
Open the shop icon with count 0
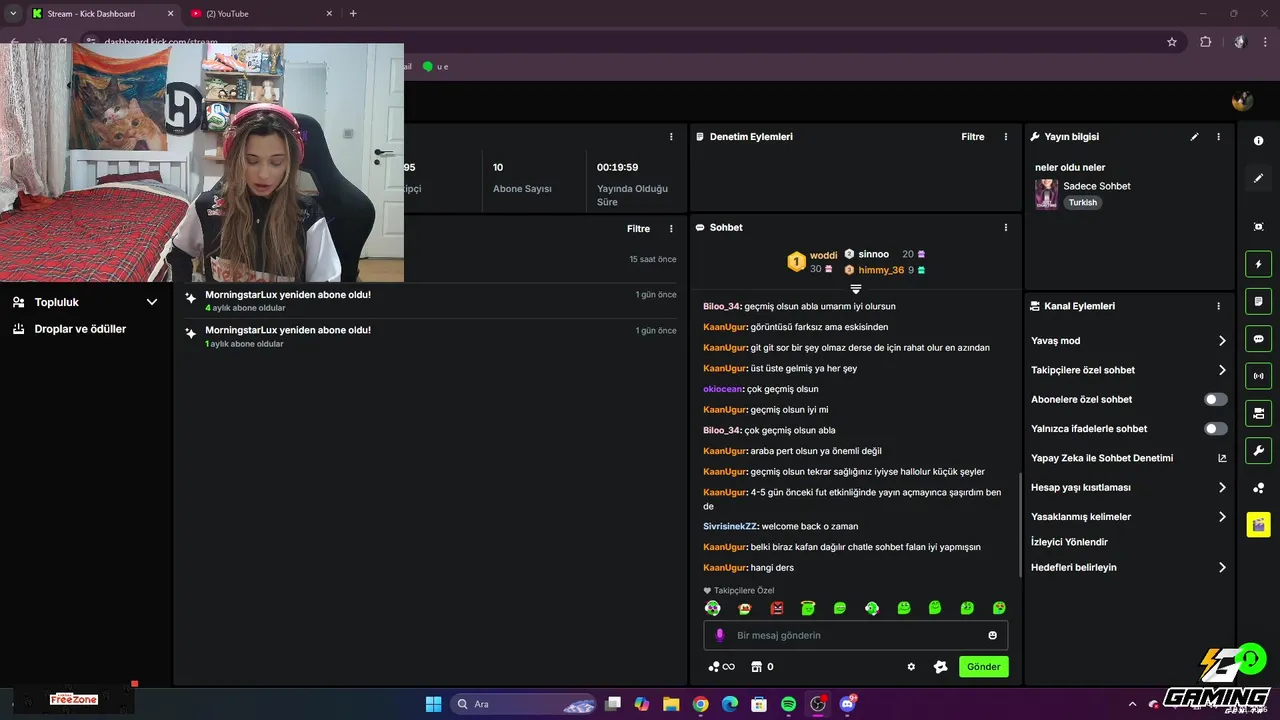[762, 667]
